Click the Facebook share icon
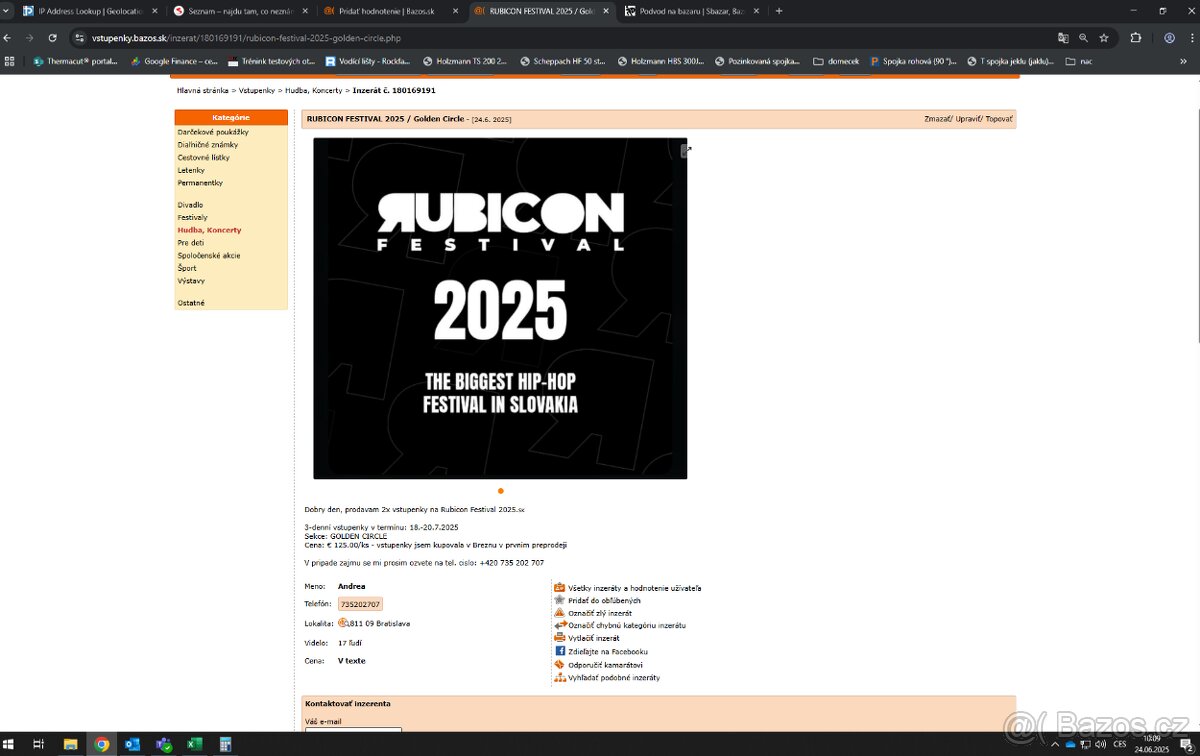The width and height of the screenshot is (1200, 756). pyautogui.click(x=560, y=651)
